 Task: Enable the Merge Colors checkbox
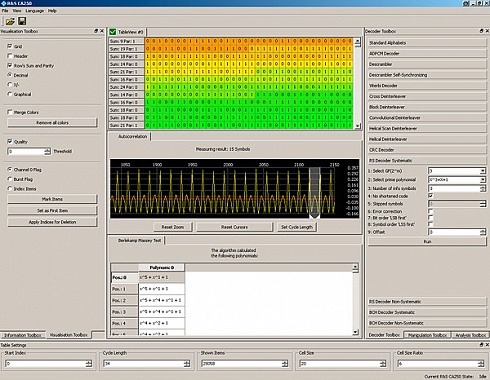click(10, 112)
